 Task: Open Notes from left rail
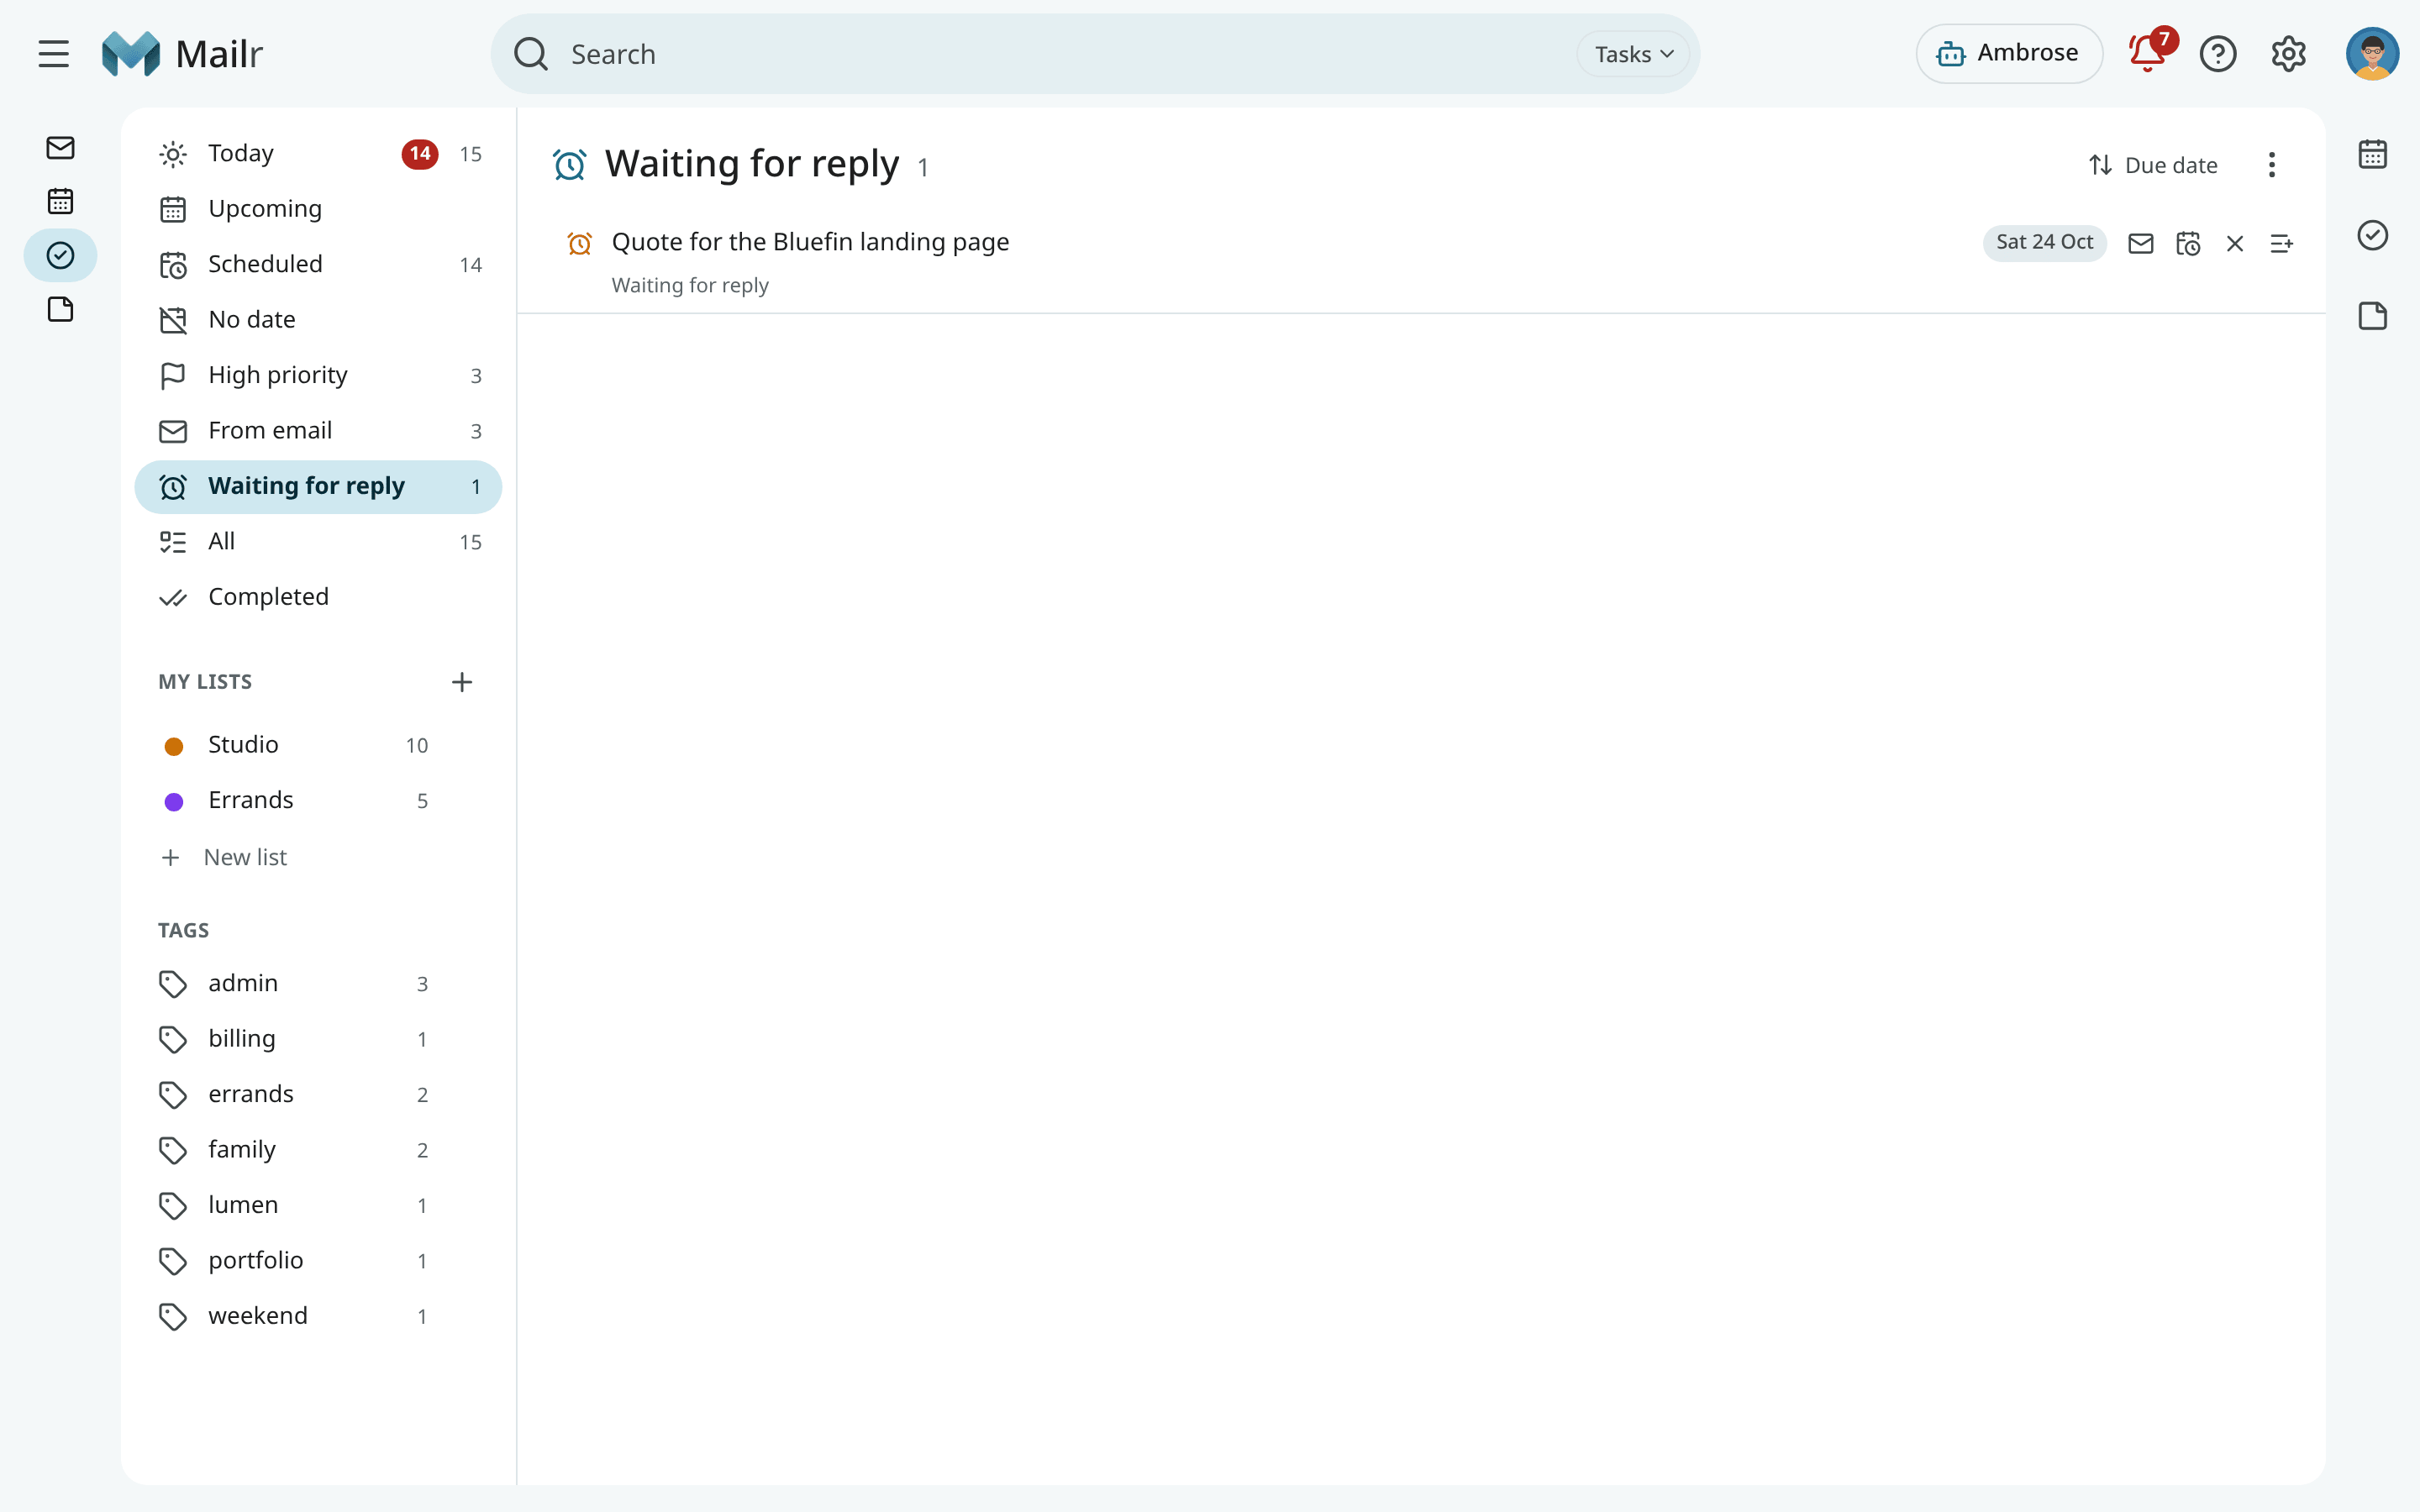[x=60, y=310]
